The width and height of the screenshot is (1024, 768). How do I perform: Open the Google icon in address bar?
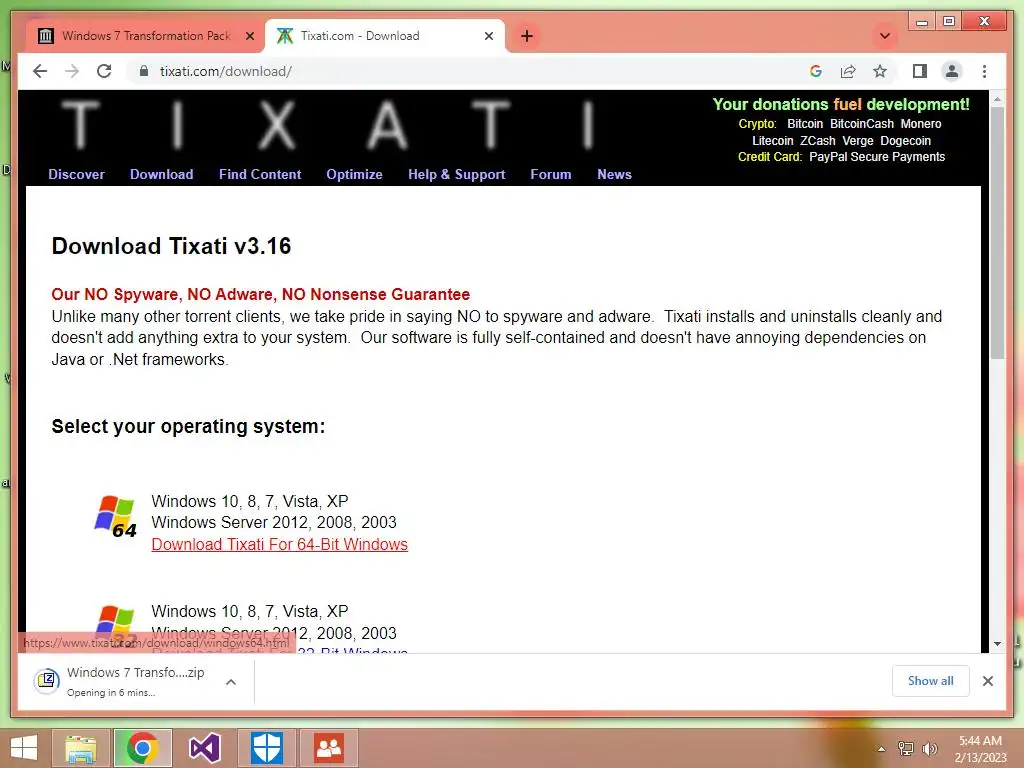click(816, 71)
